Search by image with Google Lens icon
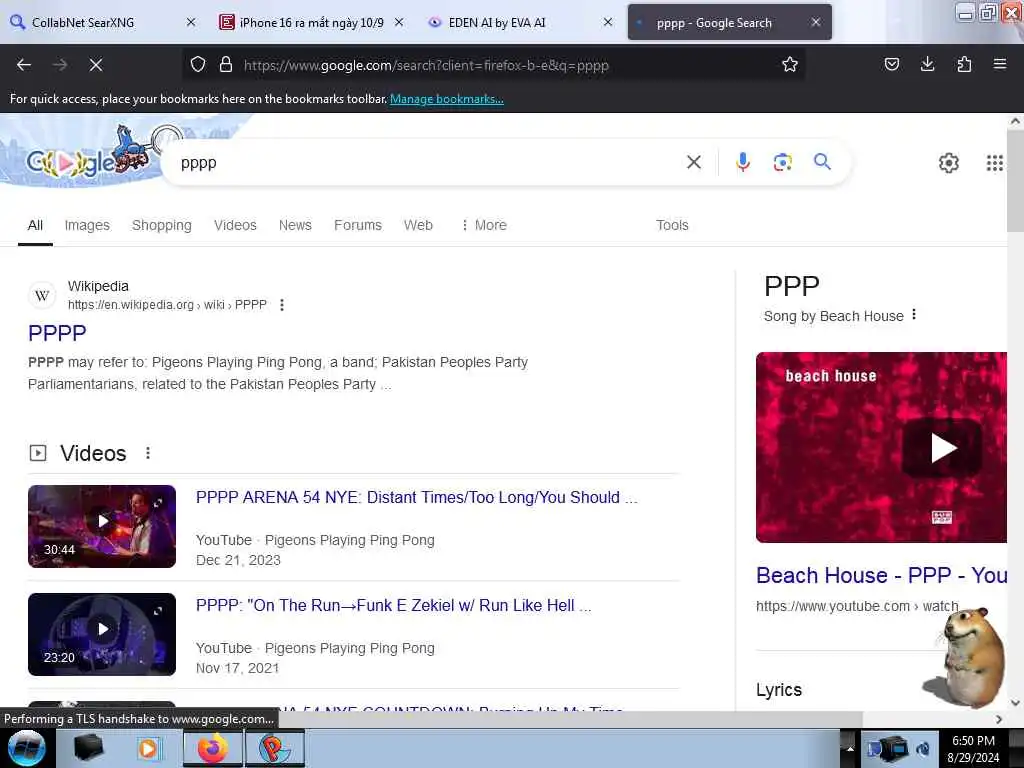 (x=782, y=162)
